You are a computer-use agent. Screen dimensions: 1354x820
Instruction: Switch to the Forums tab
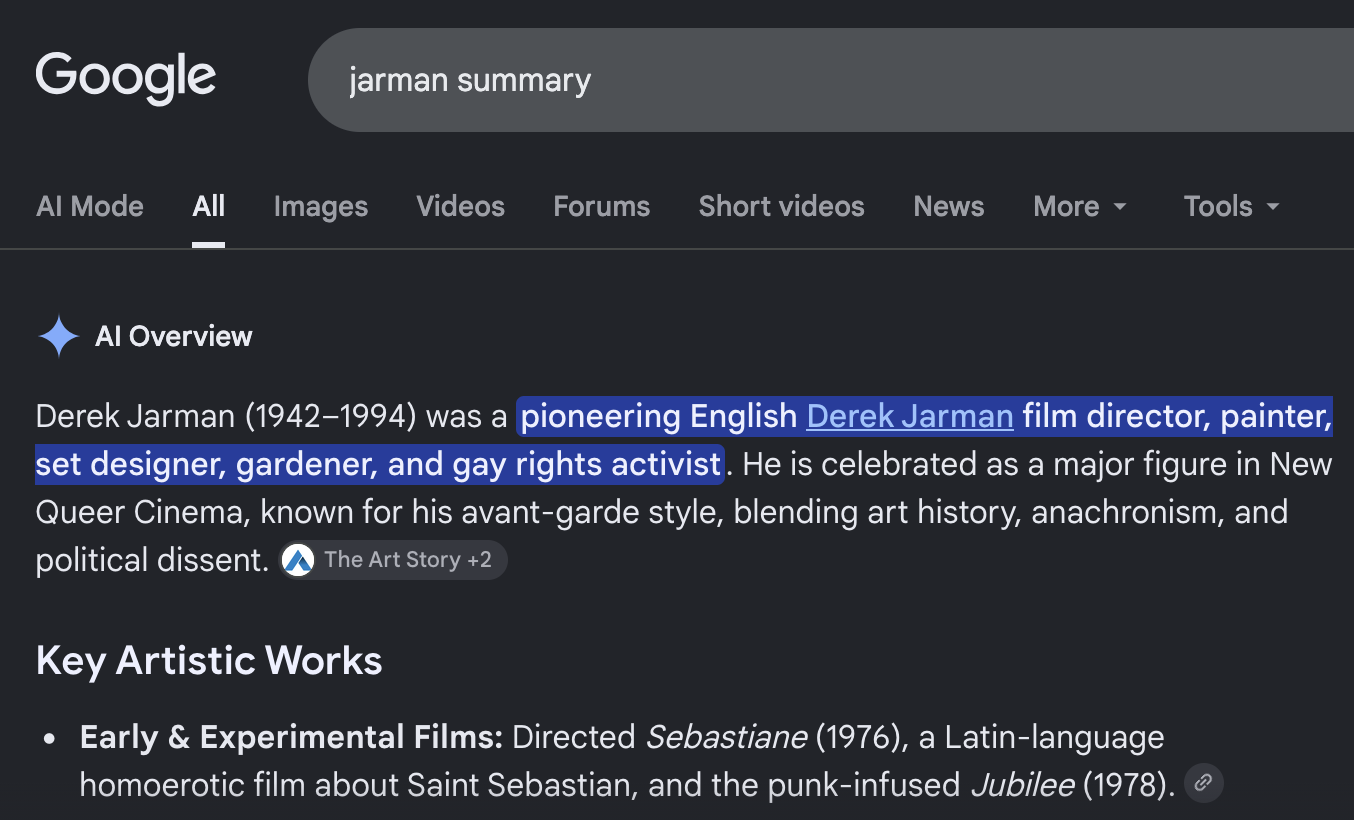click(602, 206)
